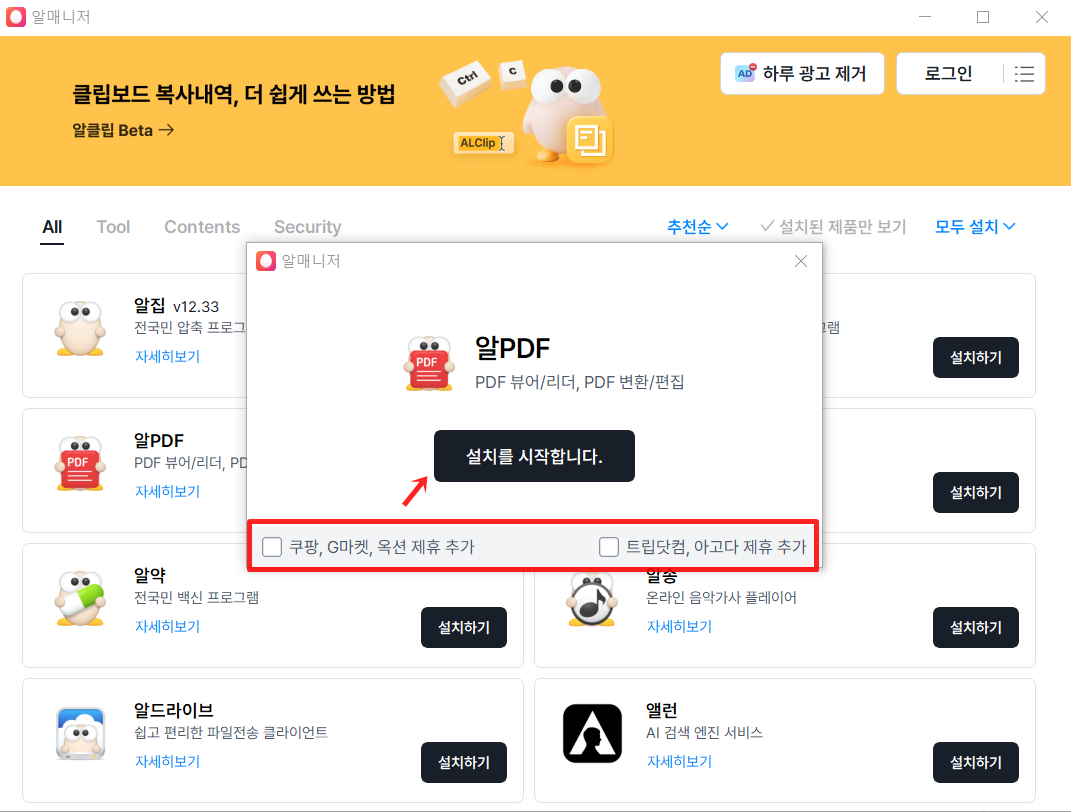Viewport: 1071px width, 812px height.
Task: Click the ALClip label in the banner
Action: coord(482,143)
